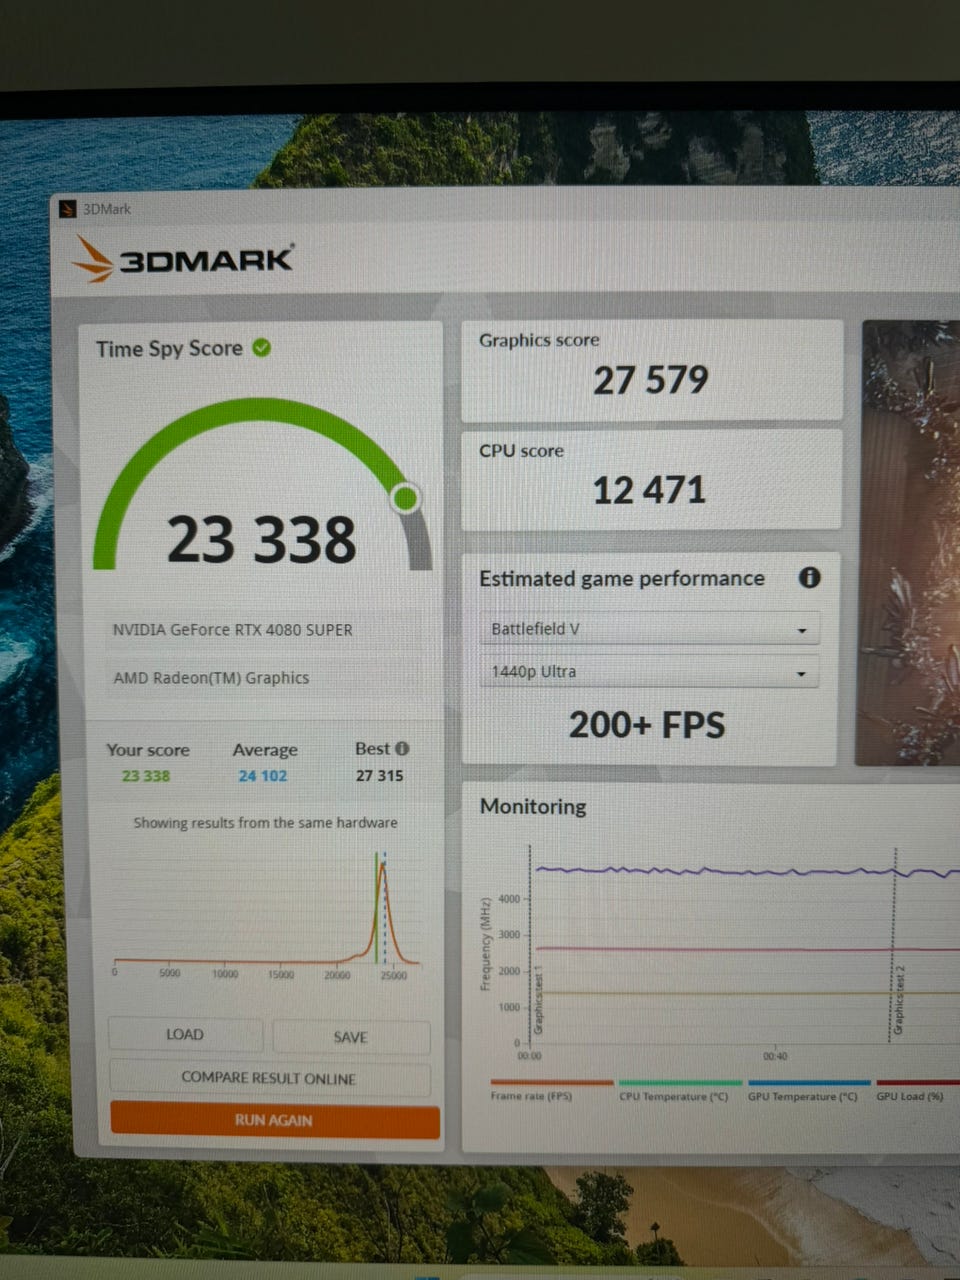This screenshot has height=1280, width=960.
Task: Click the 3DMark logo in the header
Action: click(183, 259)
